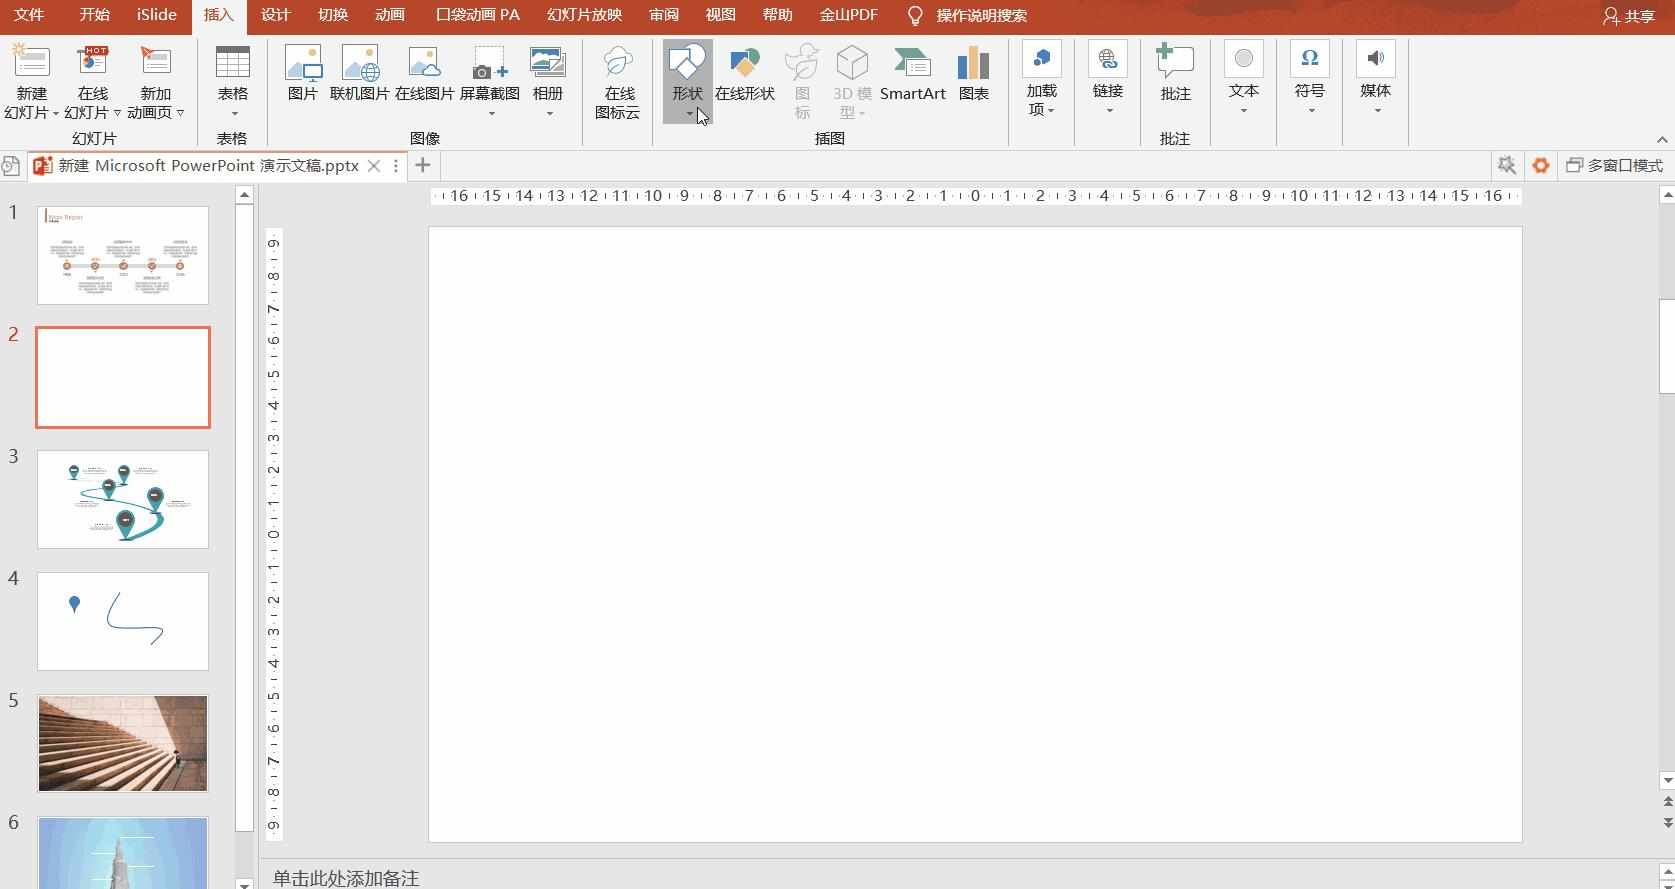Screen dimensions: 1675x889
Task: Open the document tab options (three dots)
Action: (x=396, y=166)
